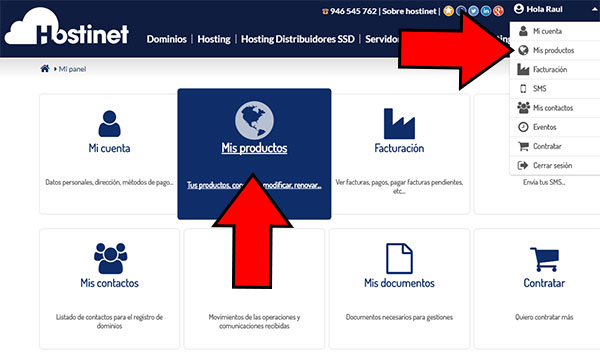
Task: Open Hosting Distribuidores SSD menu
Action: [298, 39]
